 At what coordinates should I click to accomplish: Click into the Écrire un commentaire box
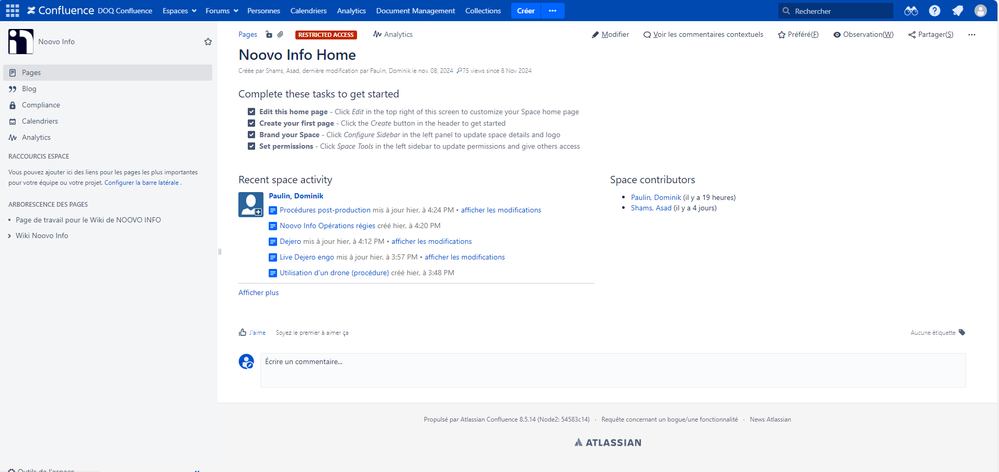coord(613,370)
